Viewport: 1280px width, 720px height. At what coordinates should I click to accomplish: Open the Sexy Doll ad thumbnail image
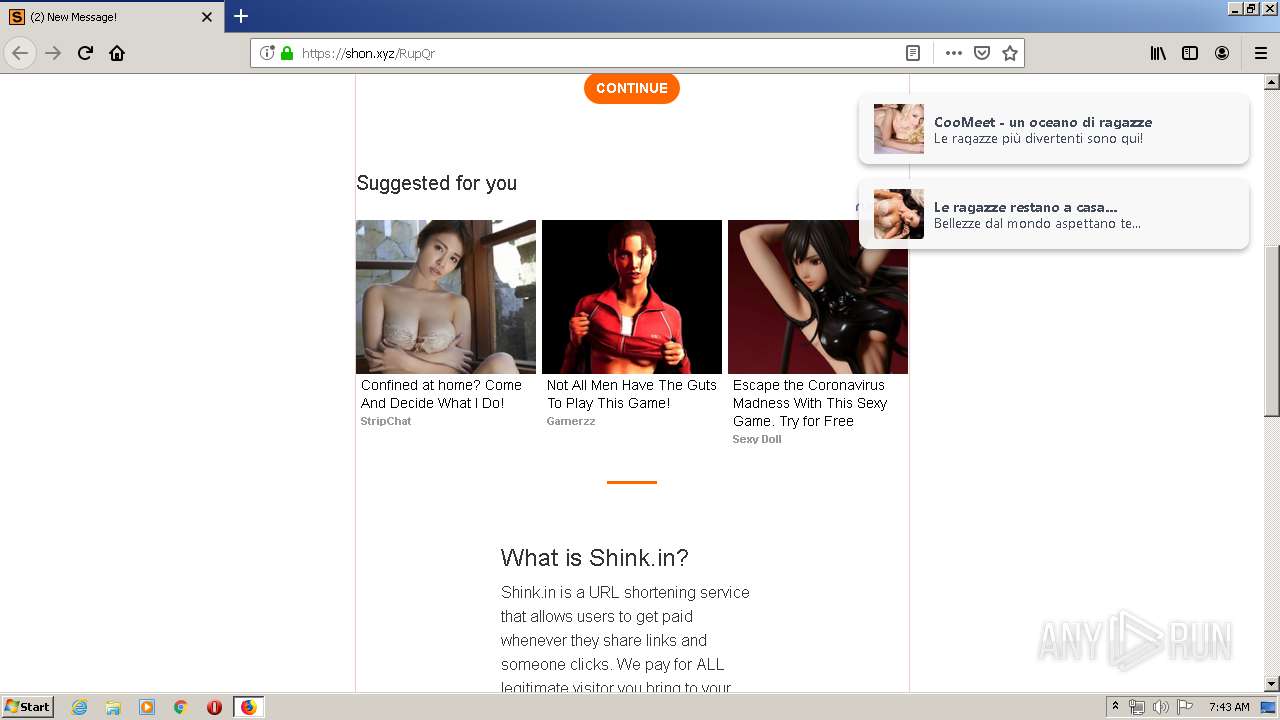pyautogui.click(x=818, y=297)
